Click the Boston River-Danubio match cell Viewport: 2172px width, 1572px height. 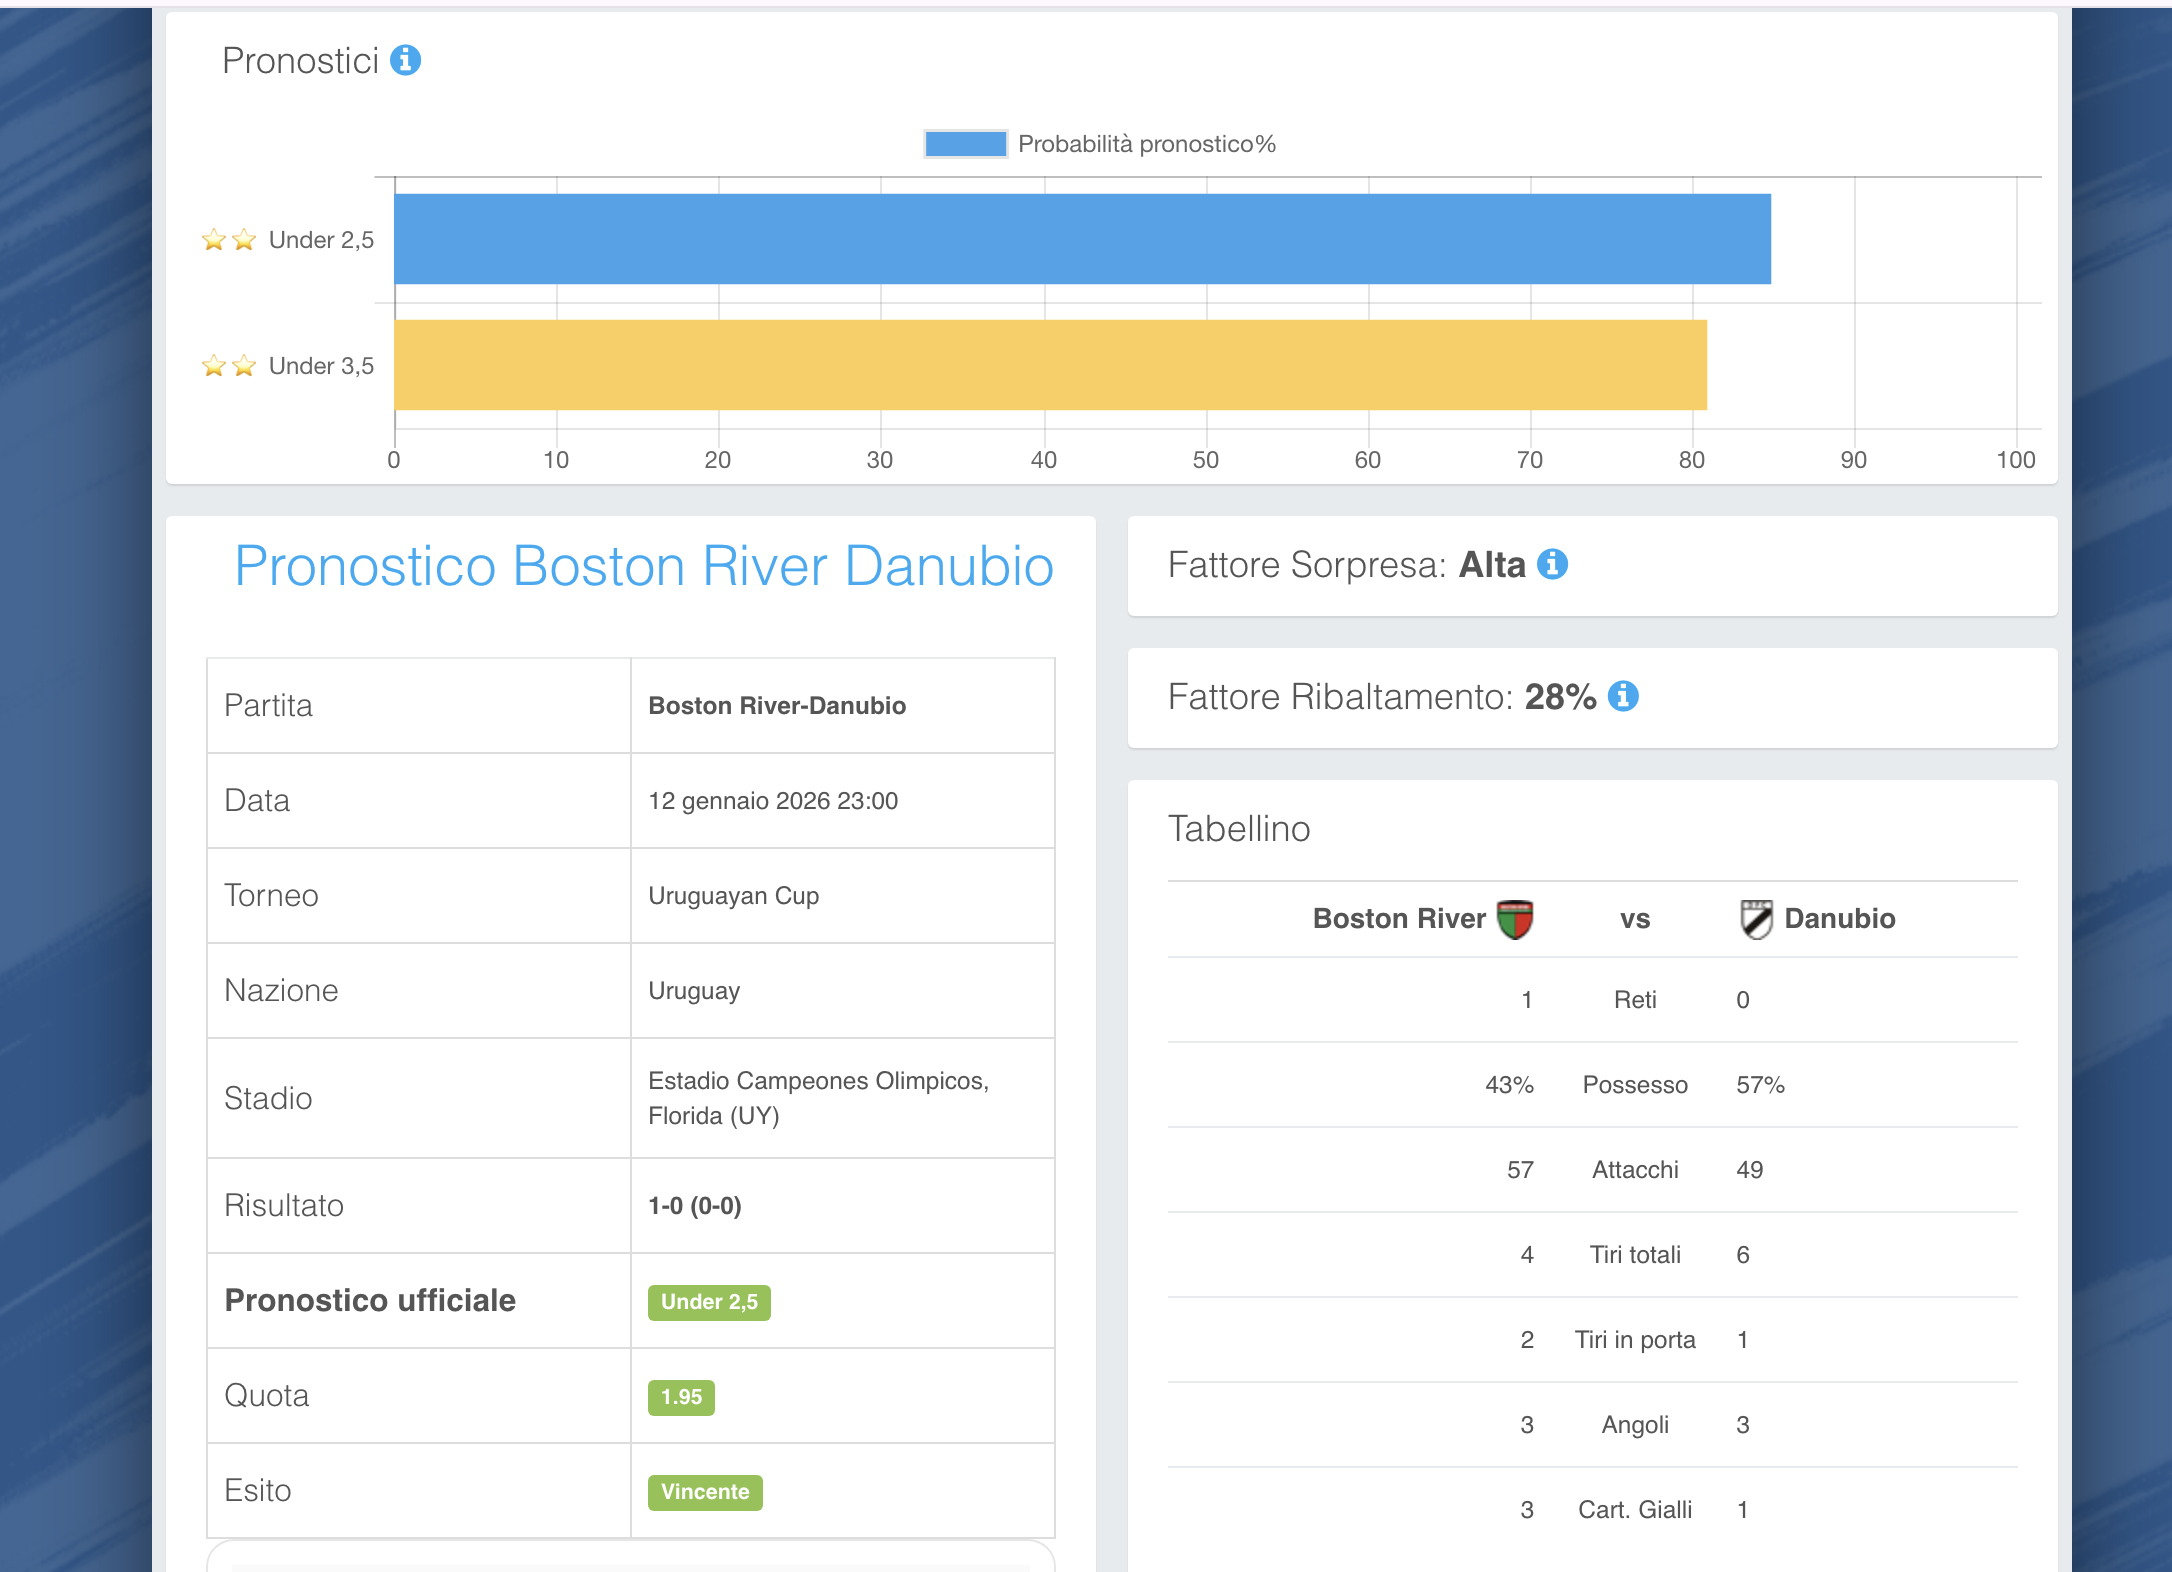tap(777, 706)
